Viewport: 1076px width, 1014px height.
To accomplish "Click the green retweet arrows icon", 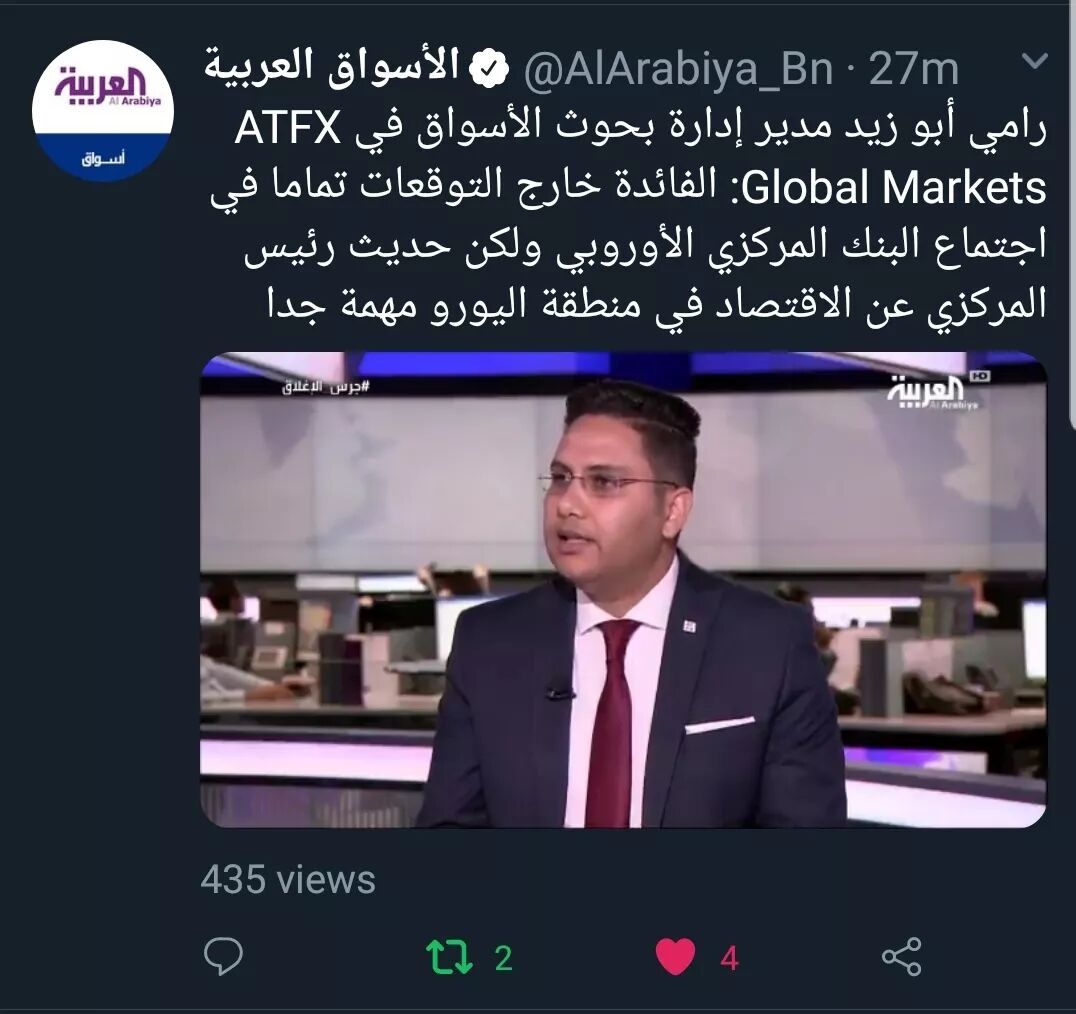I will (x=449, y=956).
